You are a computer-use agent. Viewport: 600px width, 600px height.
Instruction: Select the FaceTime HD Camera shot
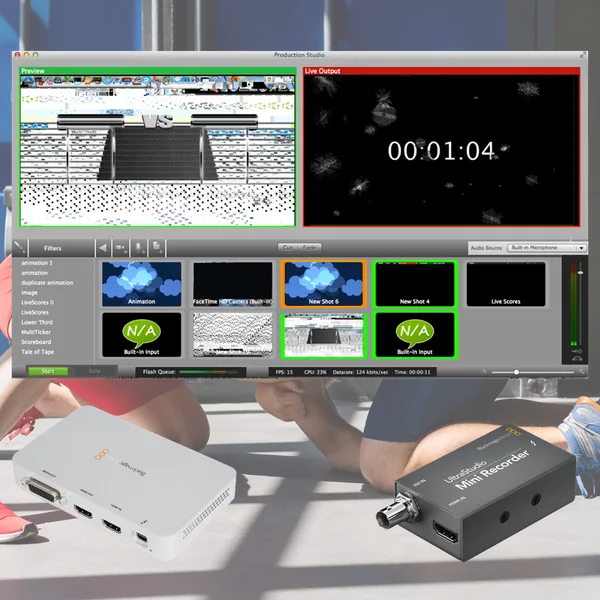(x=233, y=284)
